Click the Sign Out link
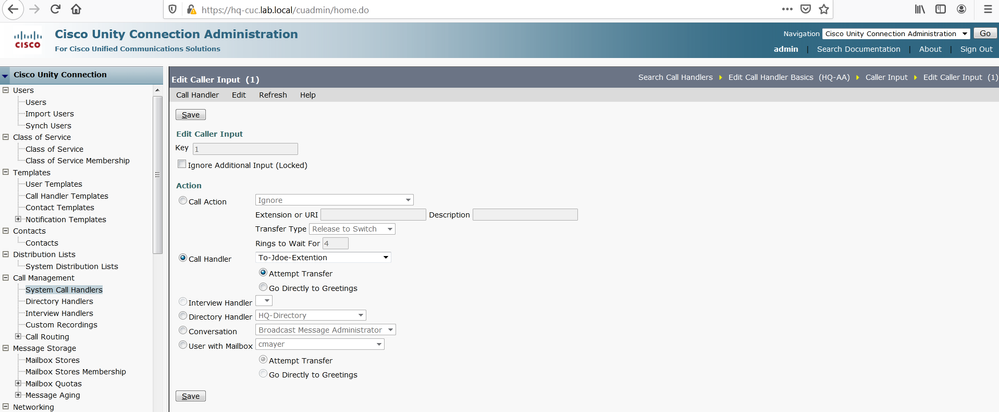 [976, 49]
